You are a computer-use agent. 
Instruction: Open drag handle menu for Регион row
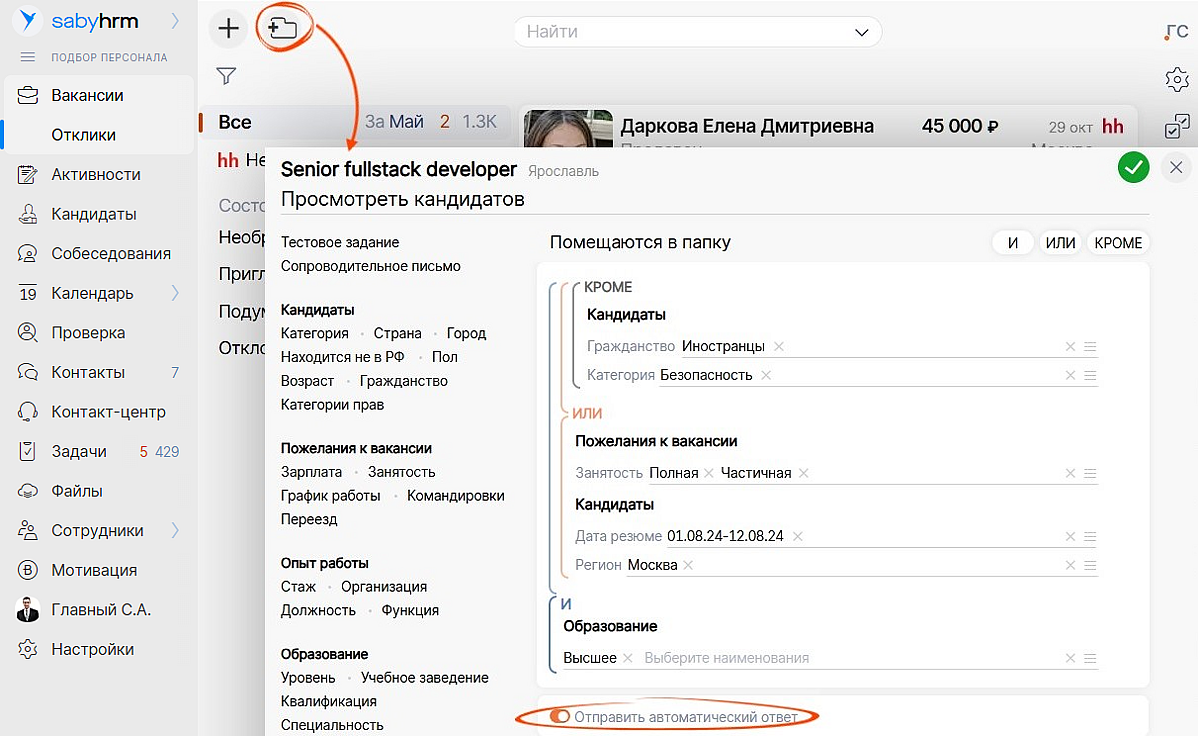[1090, 566]
